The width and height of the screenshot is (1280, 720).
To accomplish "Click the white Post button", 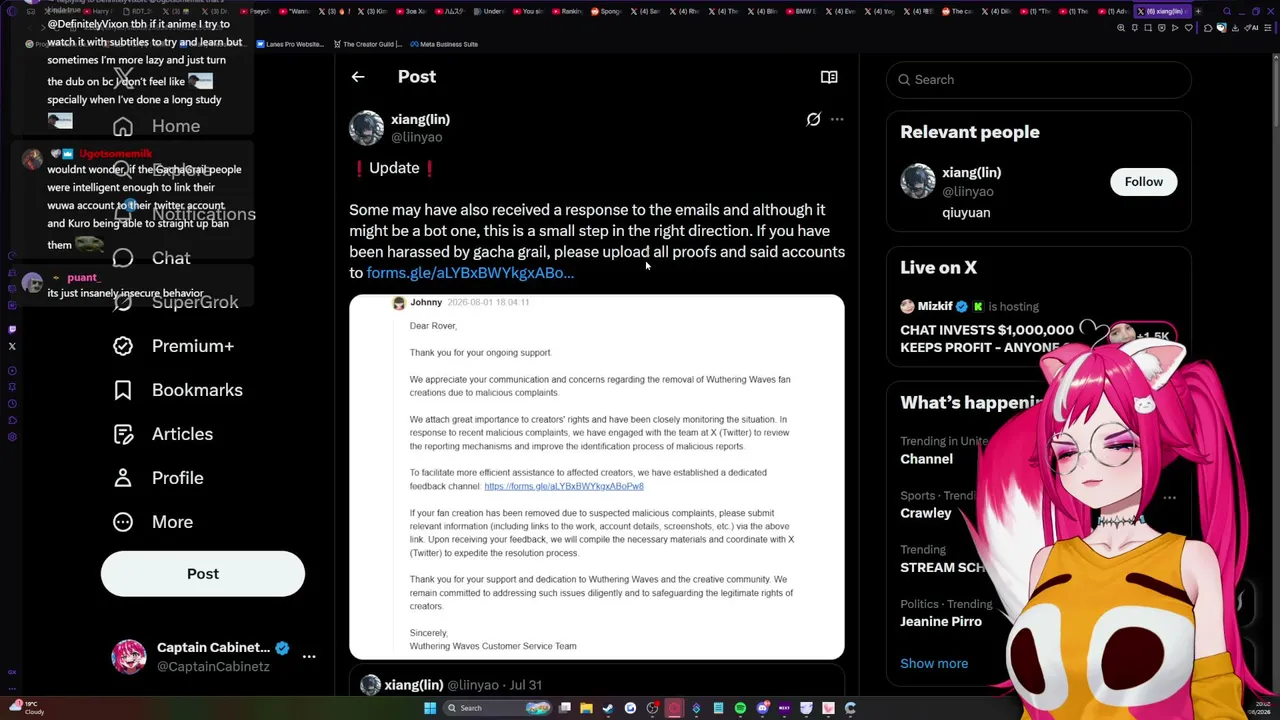I will tap(203, 574).
